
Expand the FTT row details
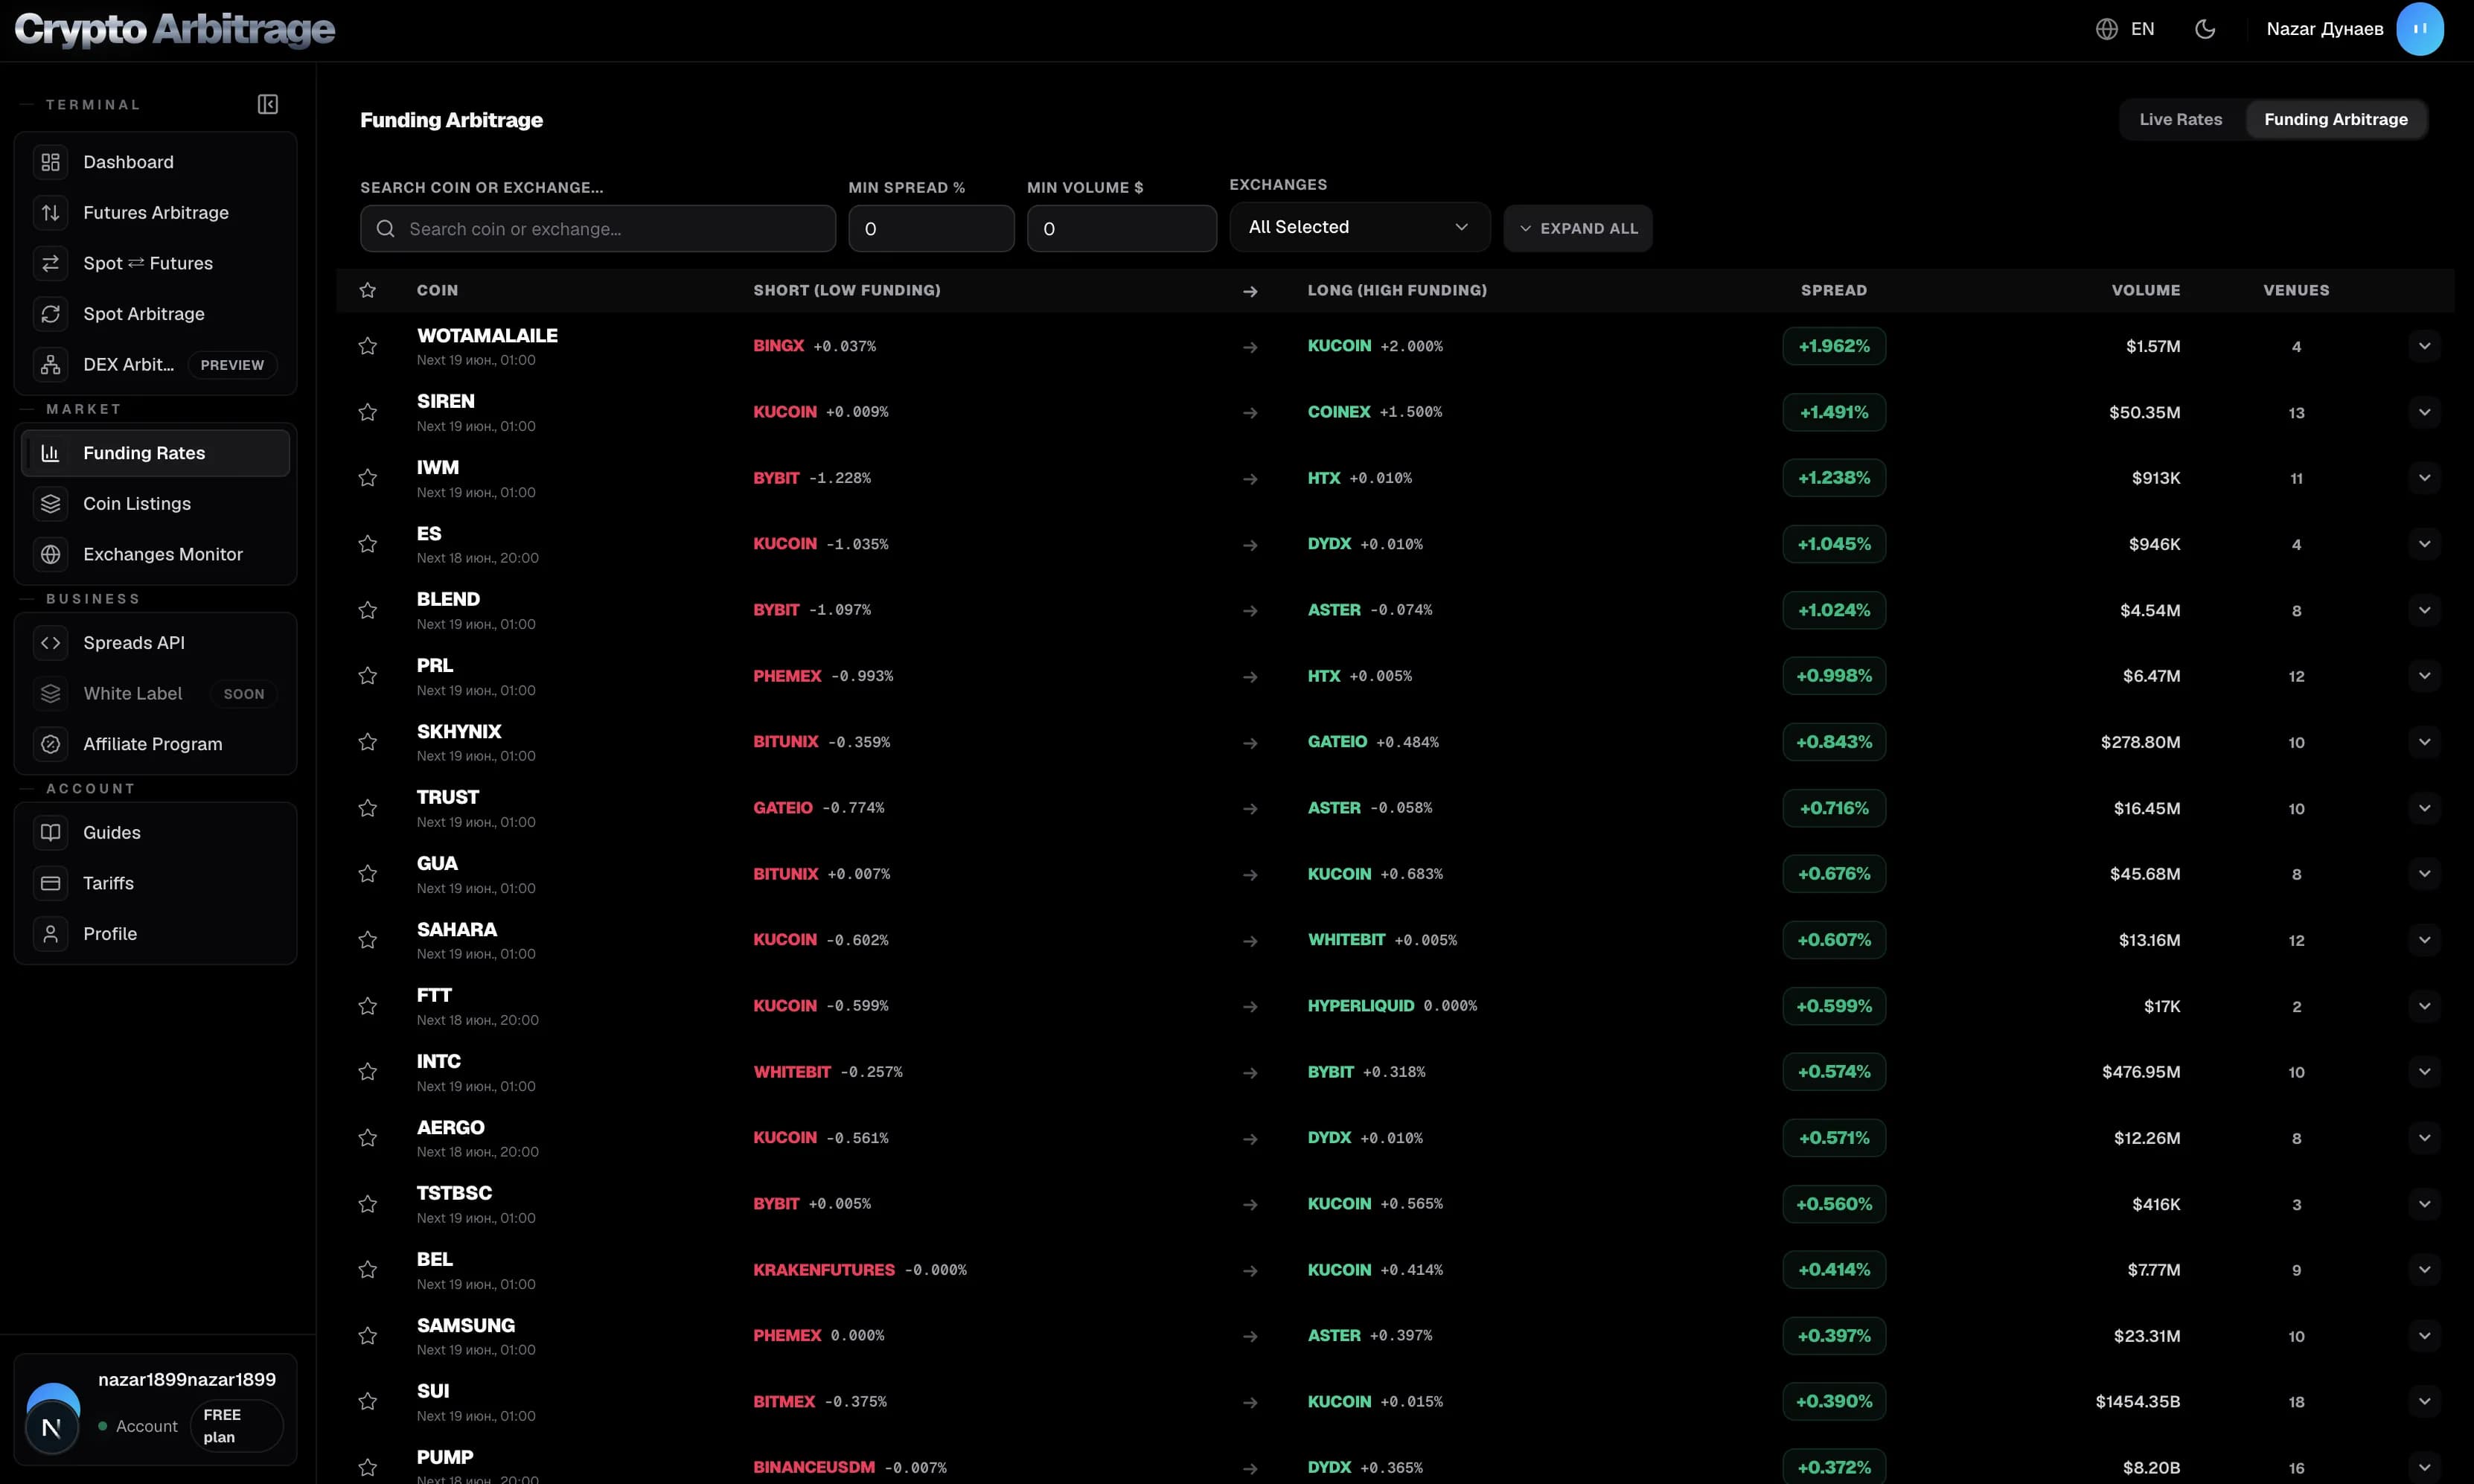pyautogui.click(x=2424, y=1006)
